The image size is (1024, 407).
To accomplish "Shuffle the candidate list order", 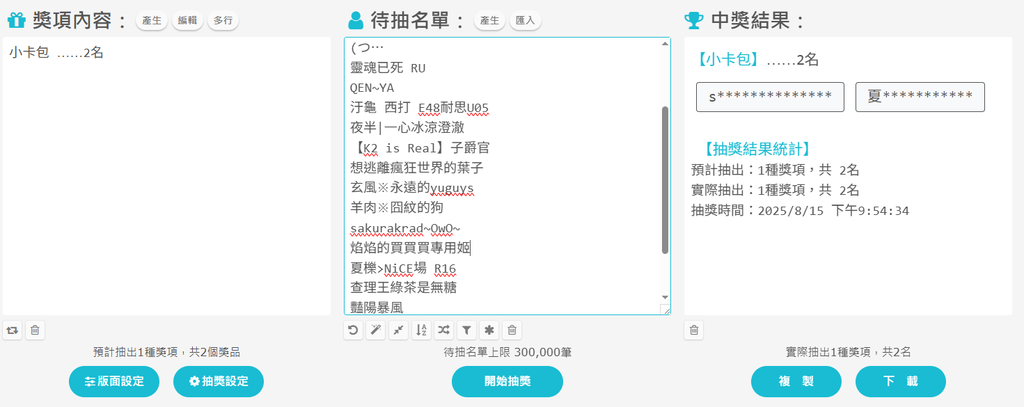I will coord(443,329).
